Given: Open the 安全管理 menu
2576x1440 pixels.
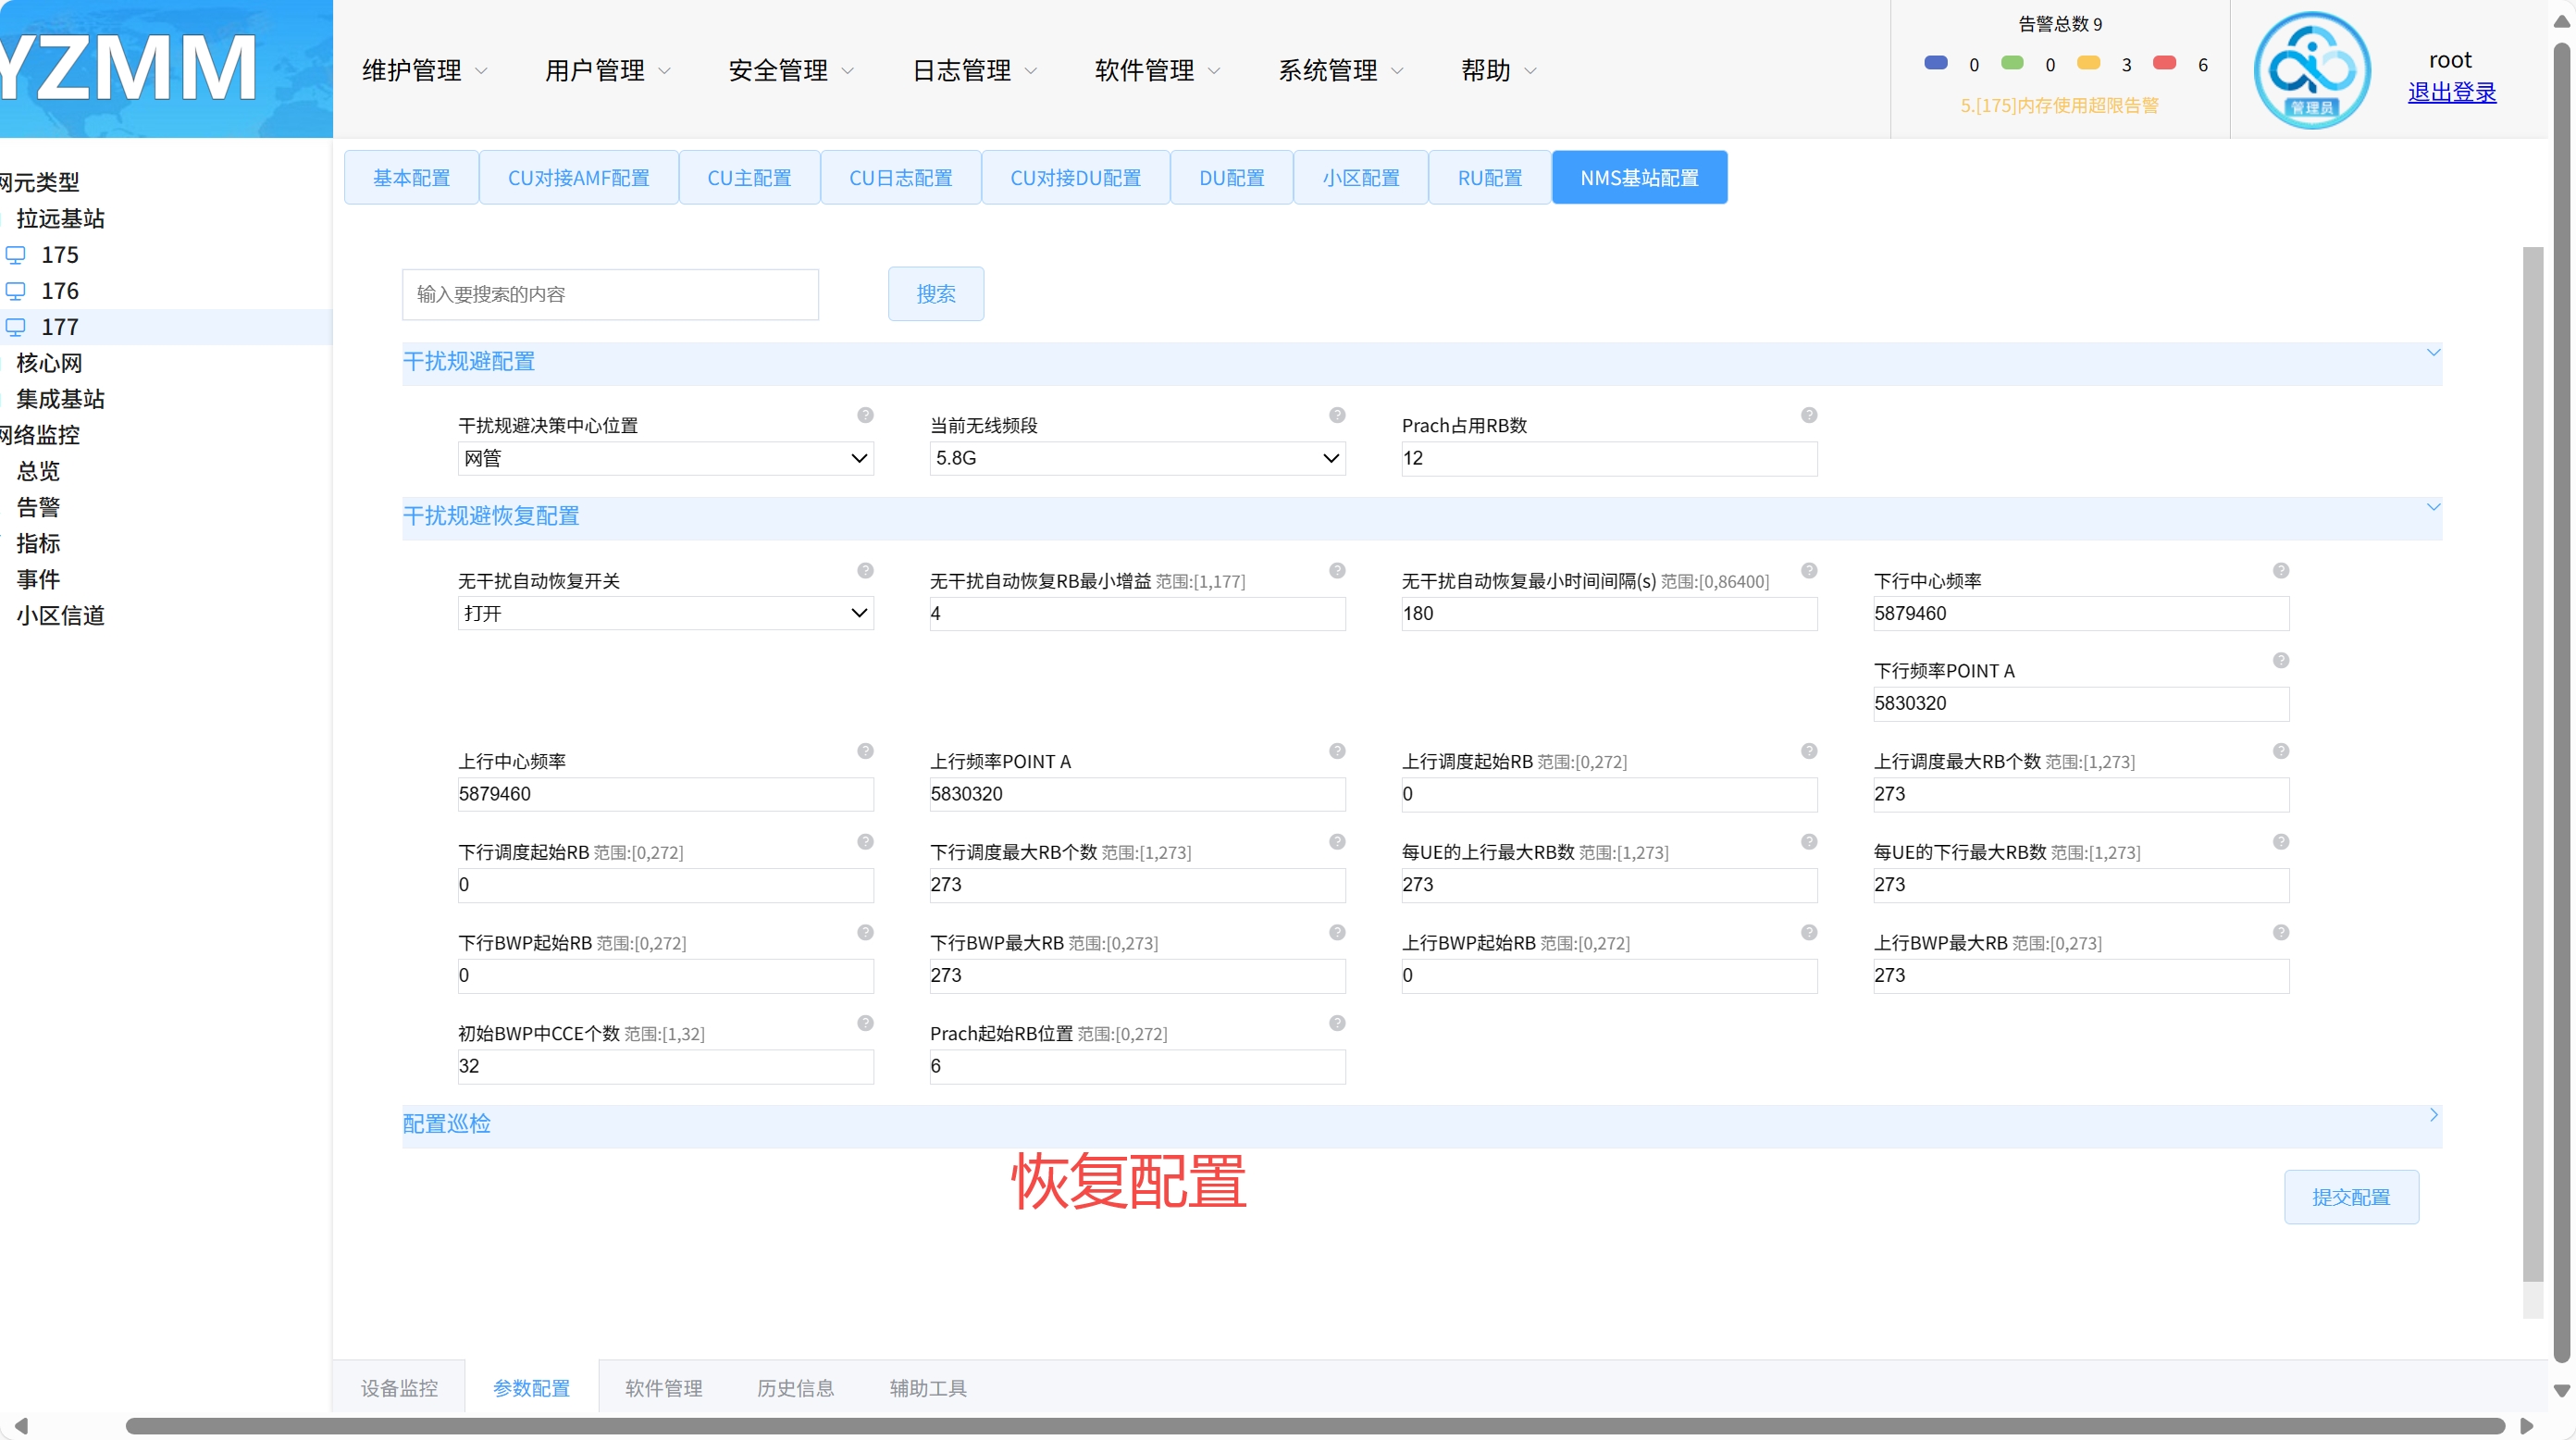Looking at the screenshot, I should (791, 70).
